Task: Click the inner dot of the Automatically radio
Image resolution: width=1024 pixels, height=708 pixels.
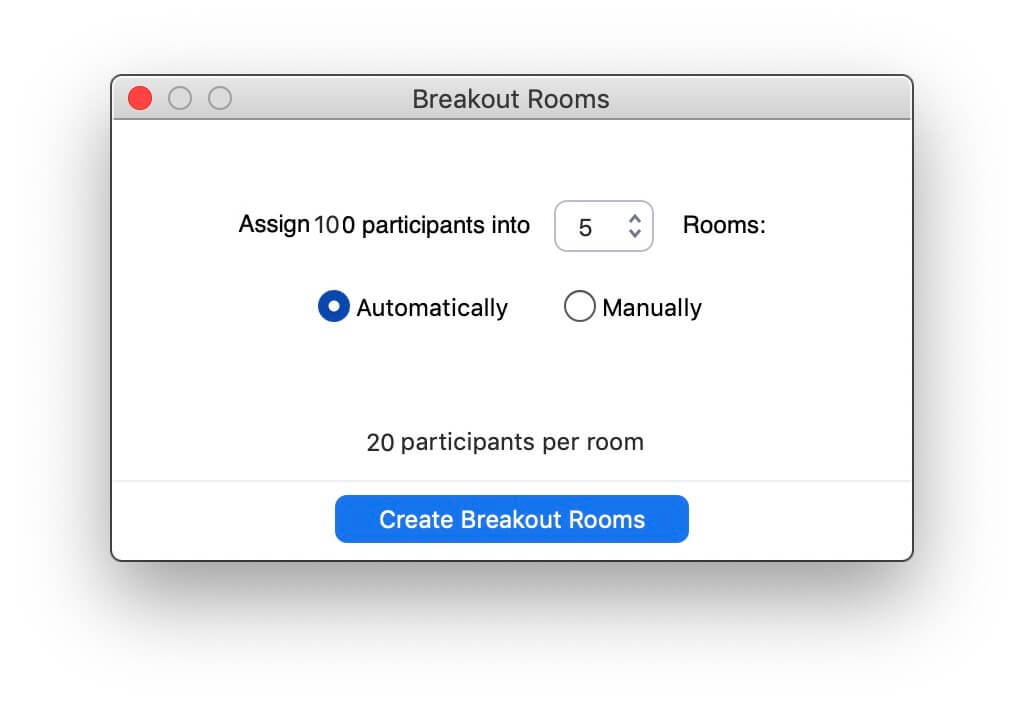Action: [333, 306]
